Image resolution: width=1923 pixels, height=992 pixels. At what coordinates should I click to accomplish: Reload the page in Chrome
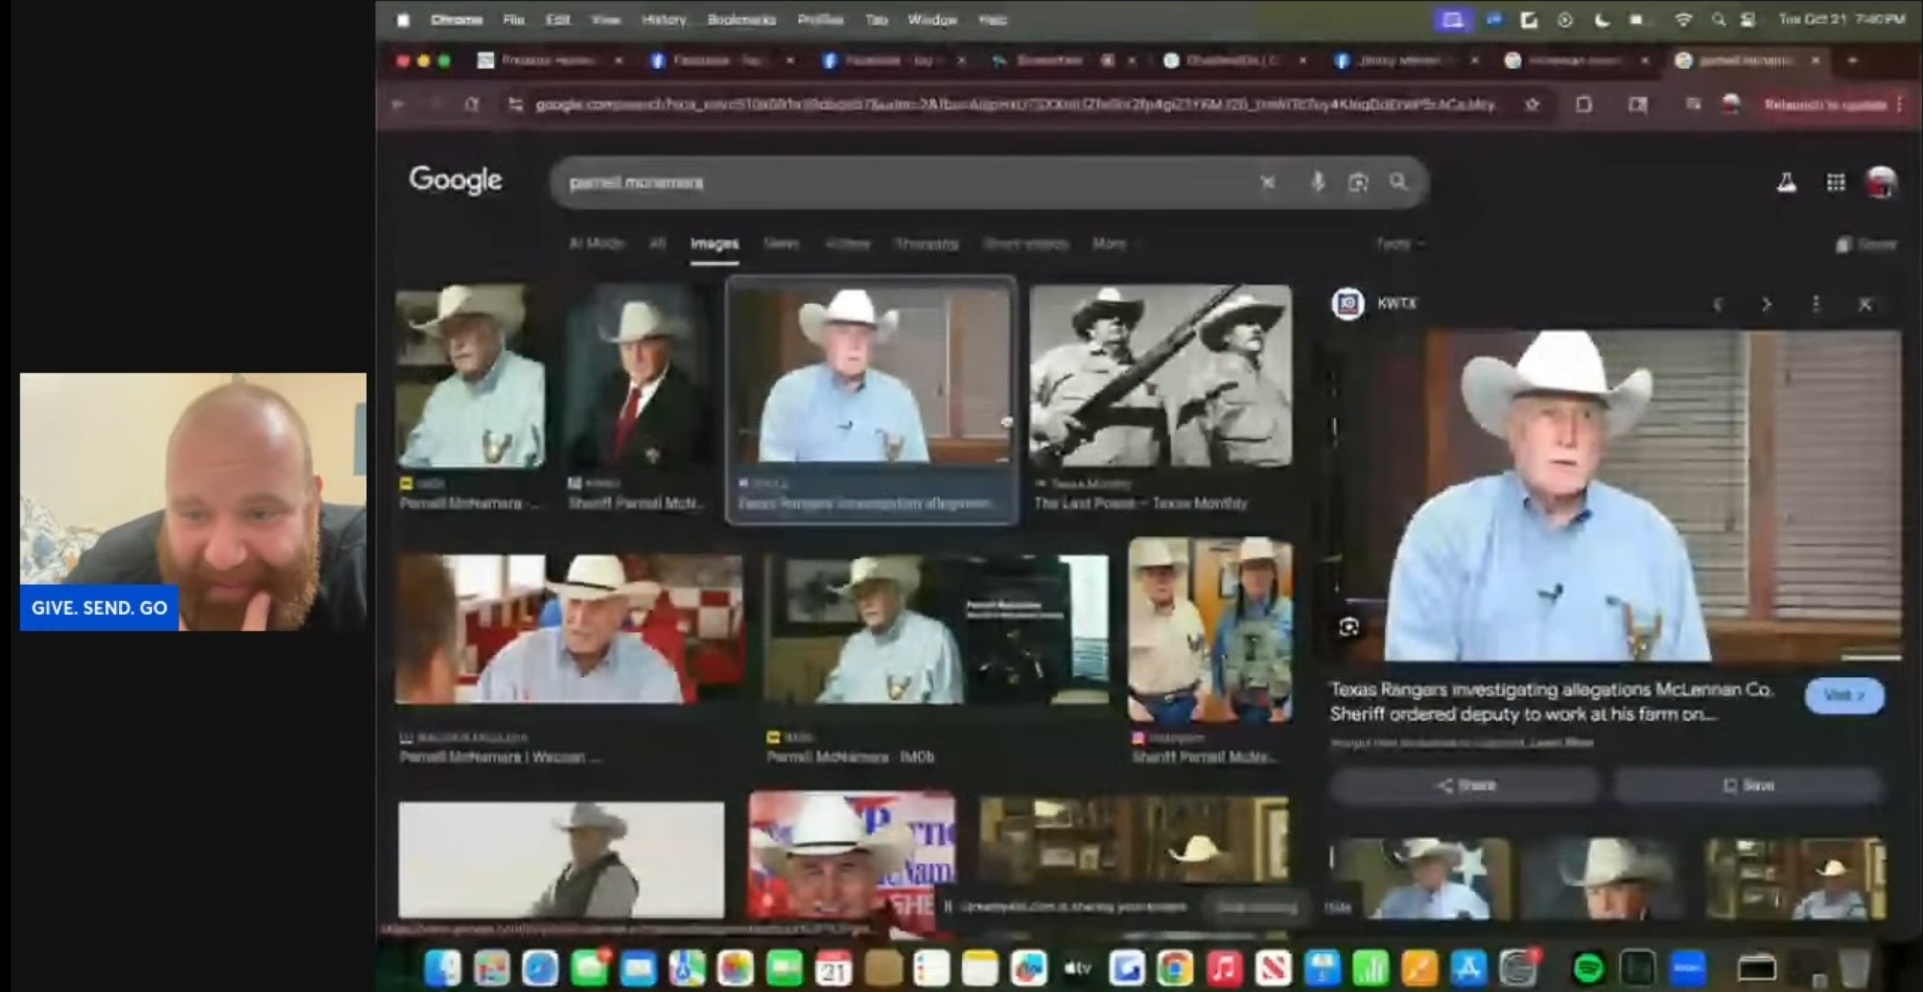tap(471, 104)
